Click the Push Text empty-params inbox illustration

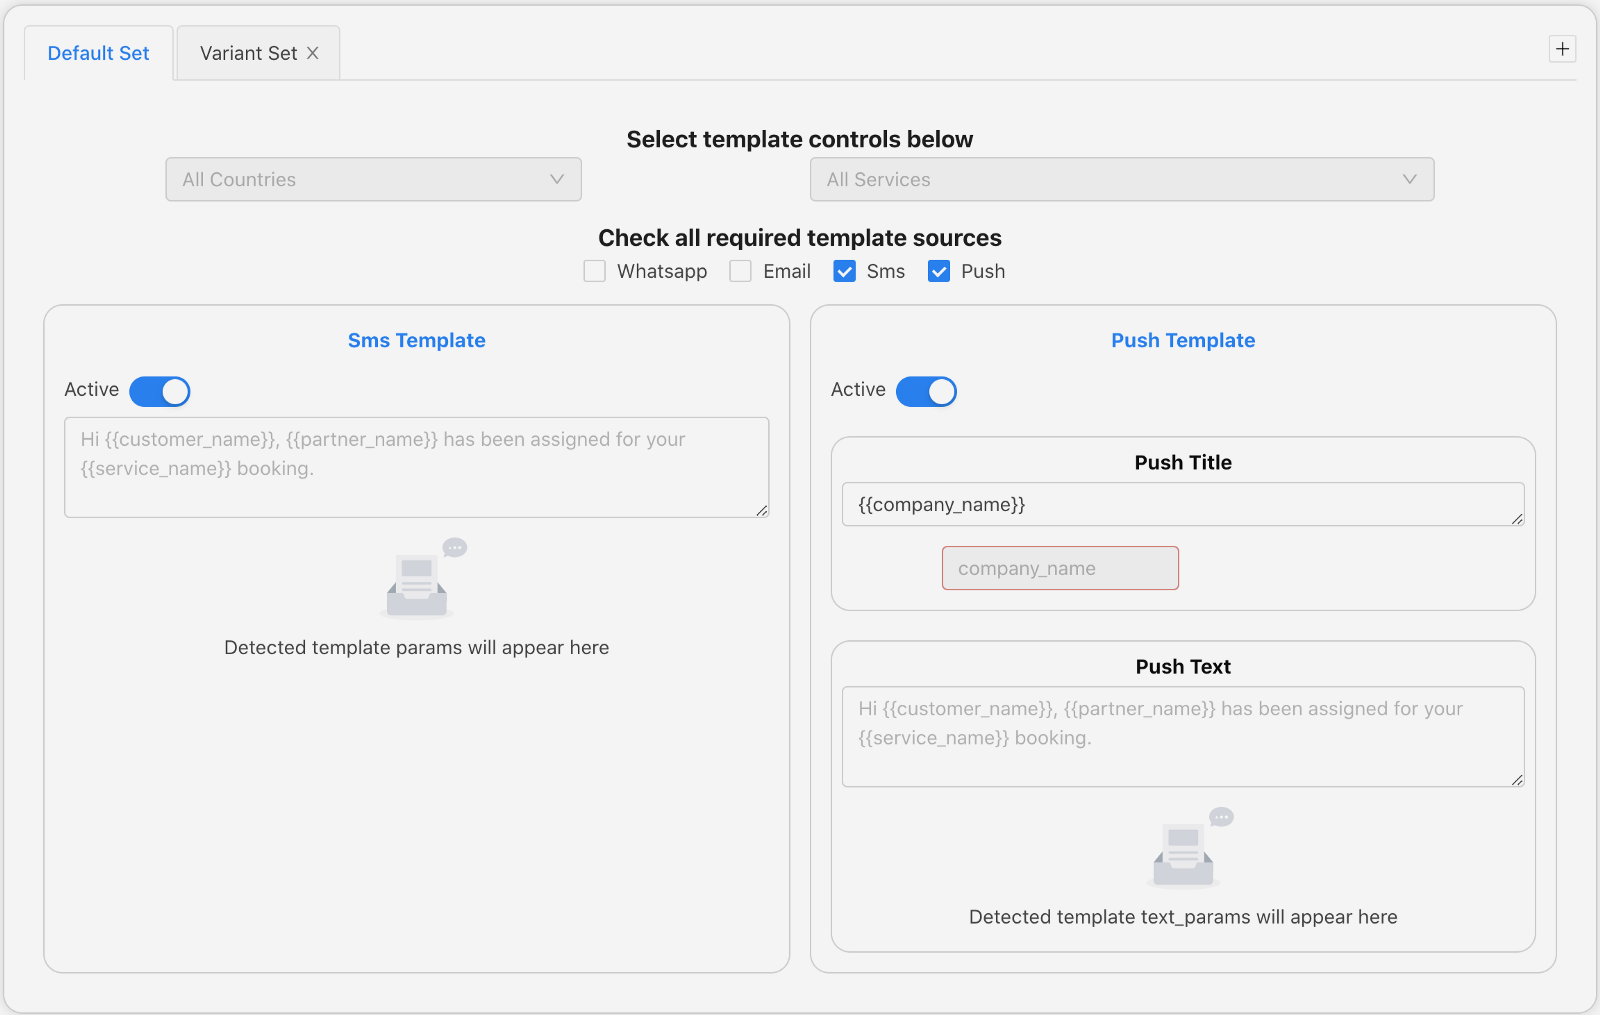coord(1184,850)
